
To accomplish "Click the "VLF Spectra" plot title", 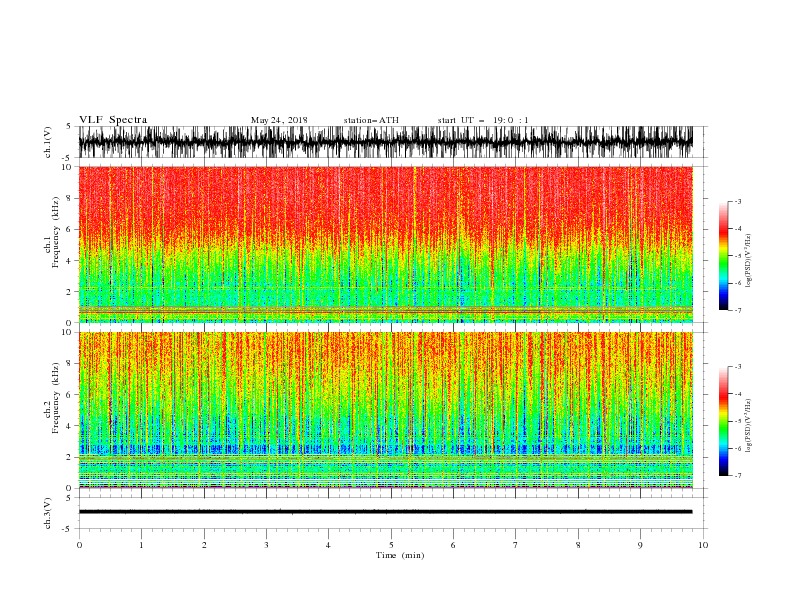I will pyautogui.click(x=113, y=120).
